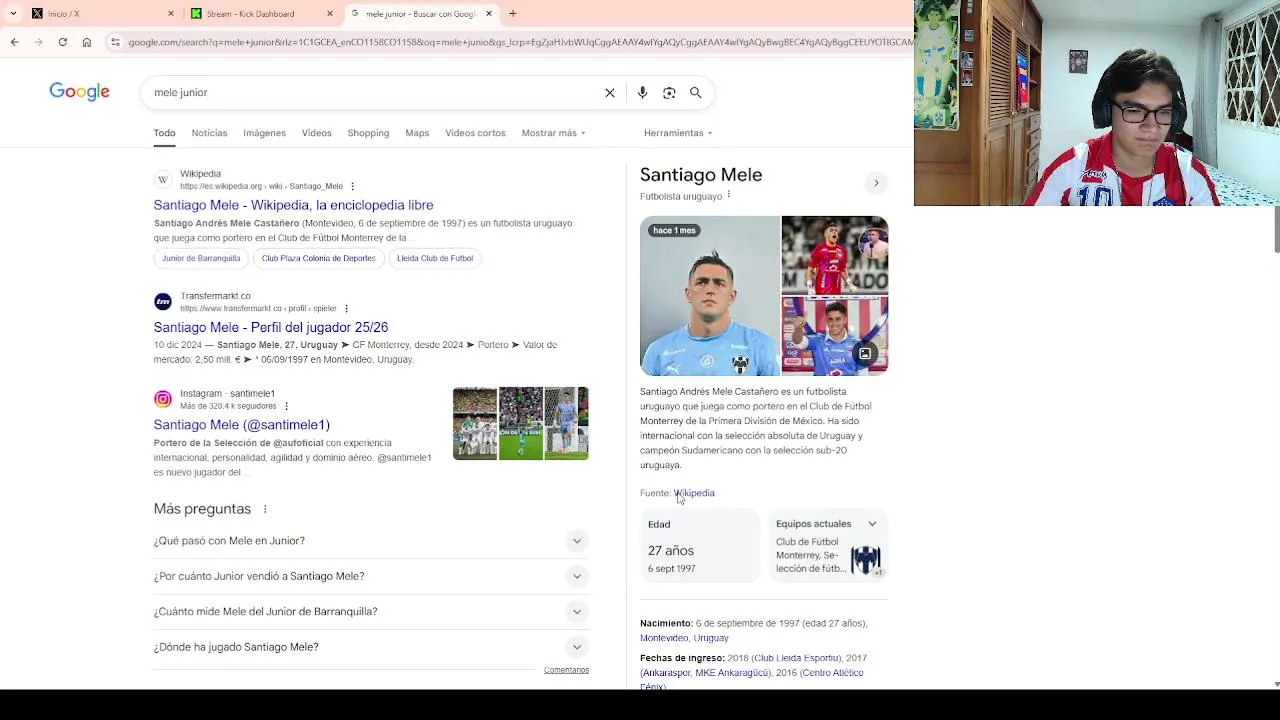Select the Videos search tab
Image resolution: width=1280 pixels, height=720 pixels.
coord(317,133)
